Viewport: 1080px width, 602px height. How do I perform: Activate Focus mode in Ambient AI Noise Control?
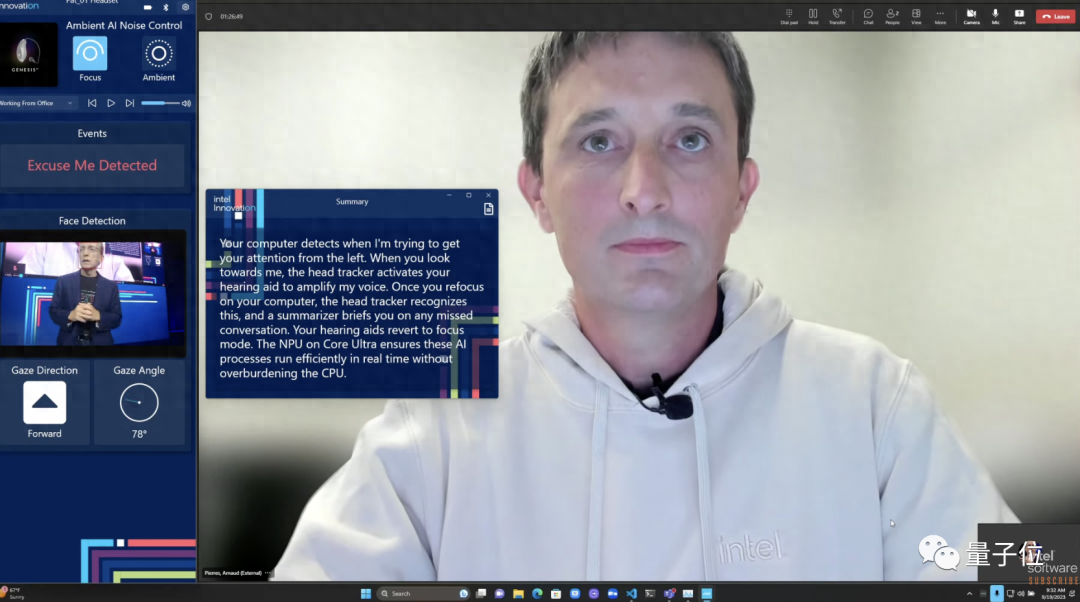90,55
